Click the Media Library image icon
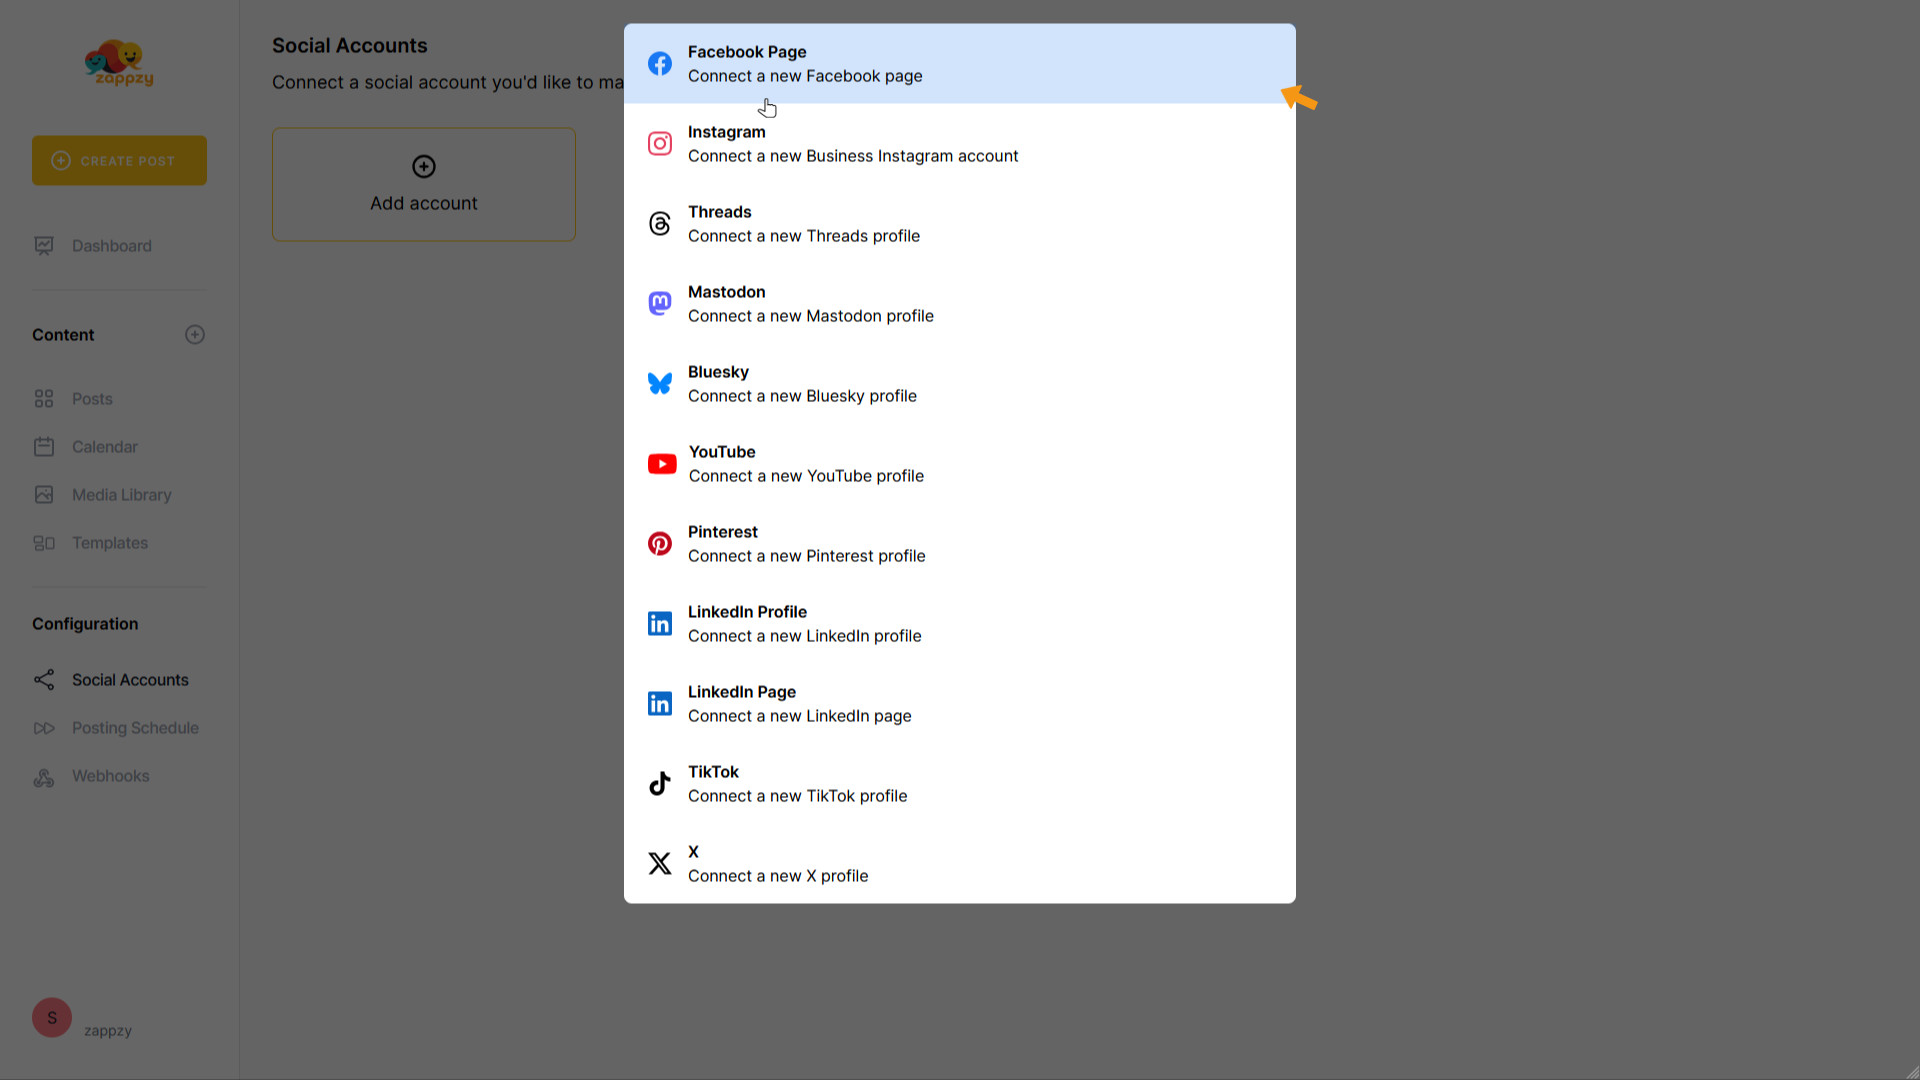The width and height of the screenshot is (1920, 1080). pyautogui.click(x=44, y=495)
